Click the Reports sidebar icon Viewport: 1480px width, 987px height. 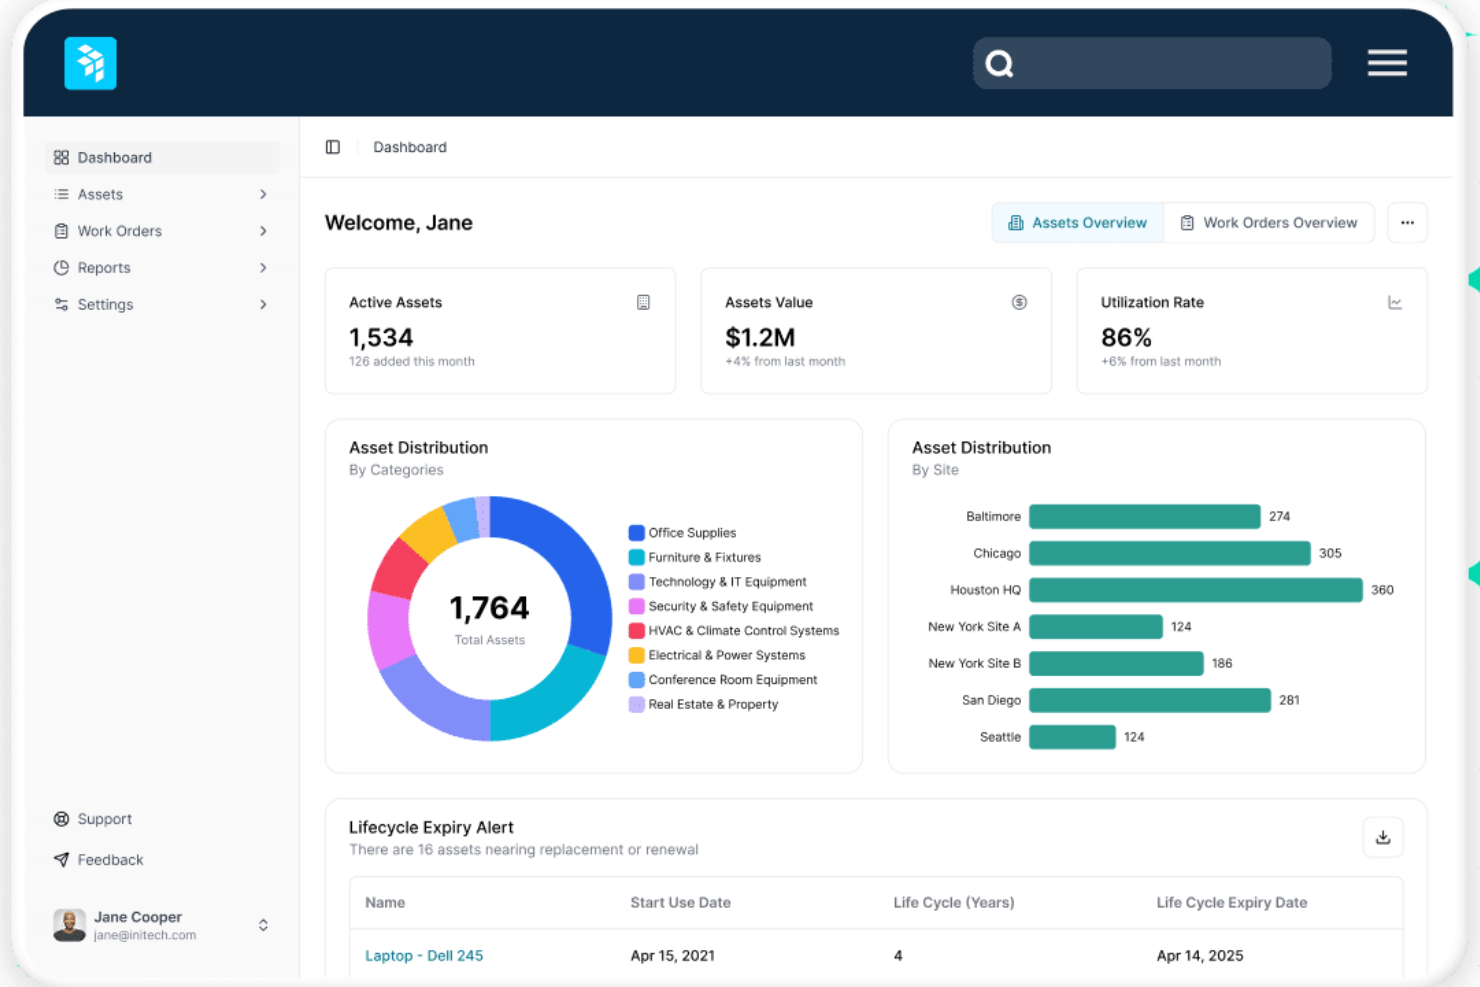point(61,267)
